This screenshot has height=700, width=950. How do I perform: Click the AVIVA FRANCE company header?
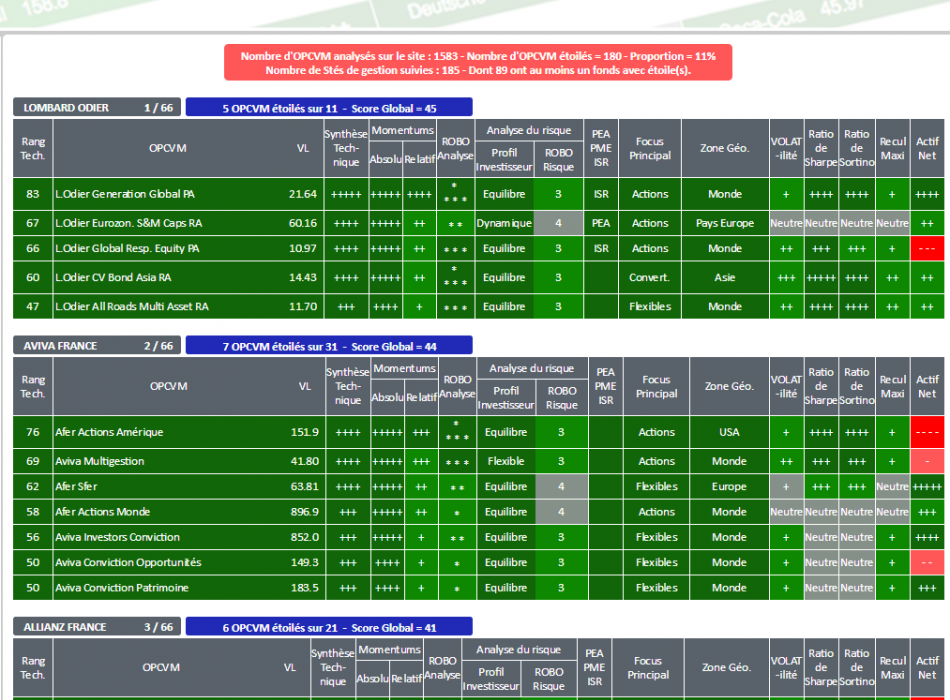97,346
